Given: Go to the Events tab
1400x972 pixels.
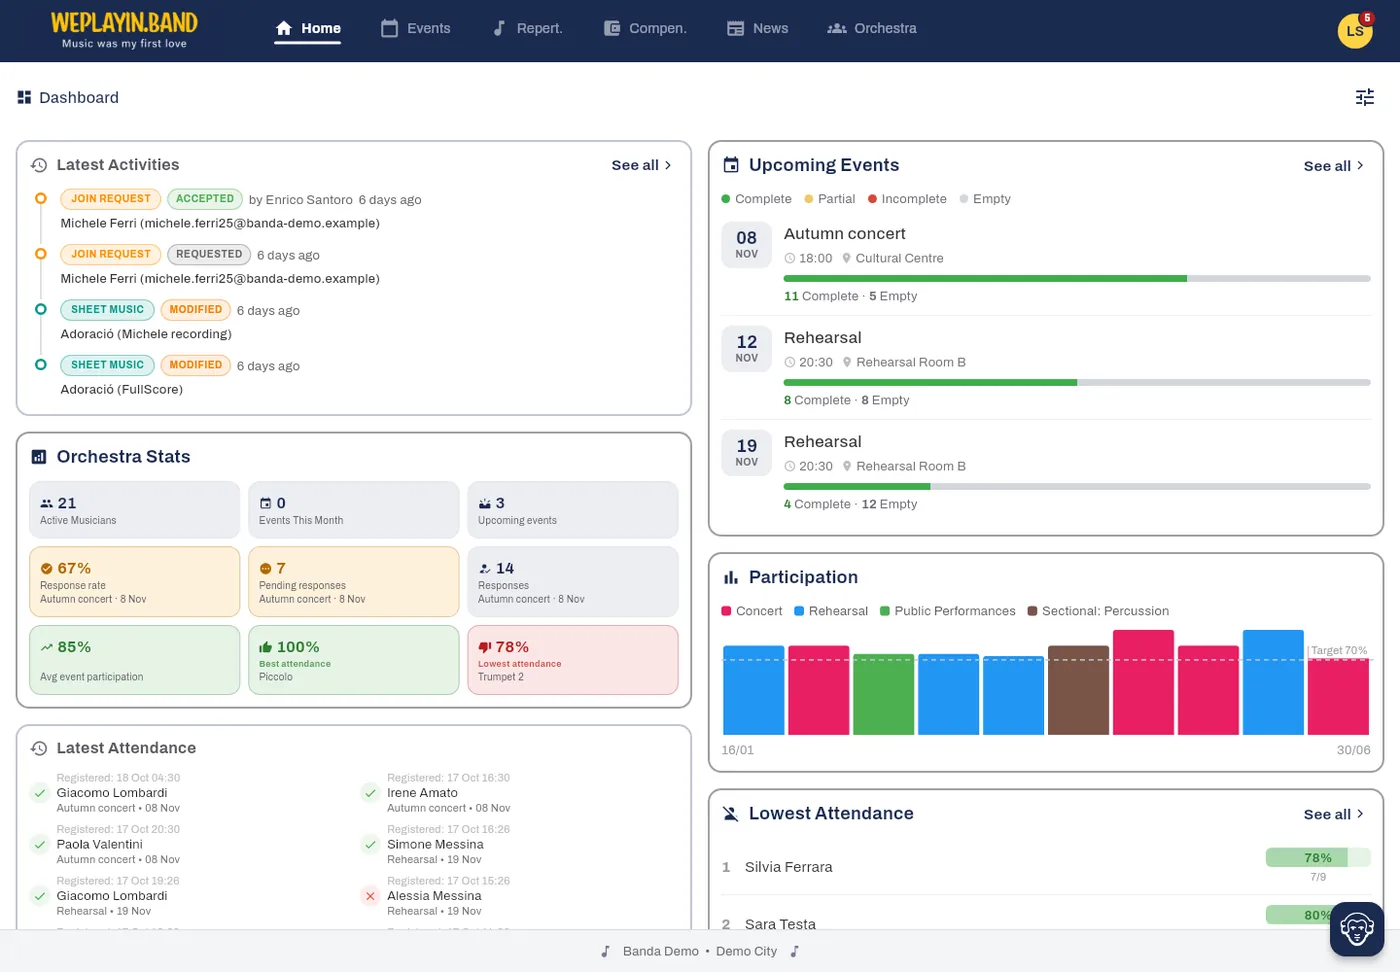Looking at the screenshot, I should (x=416, y=28).
